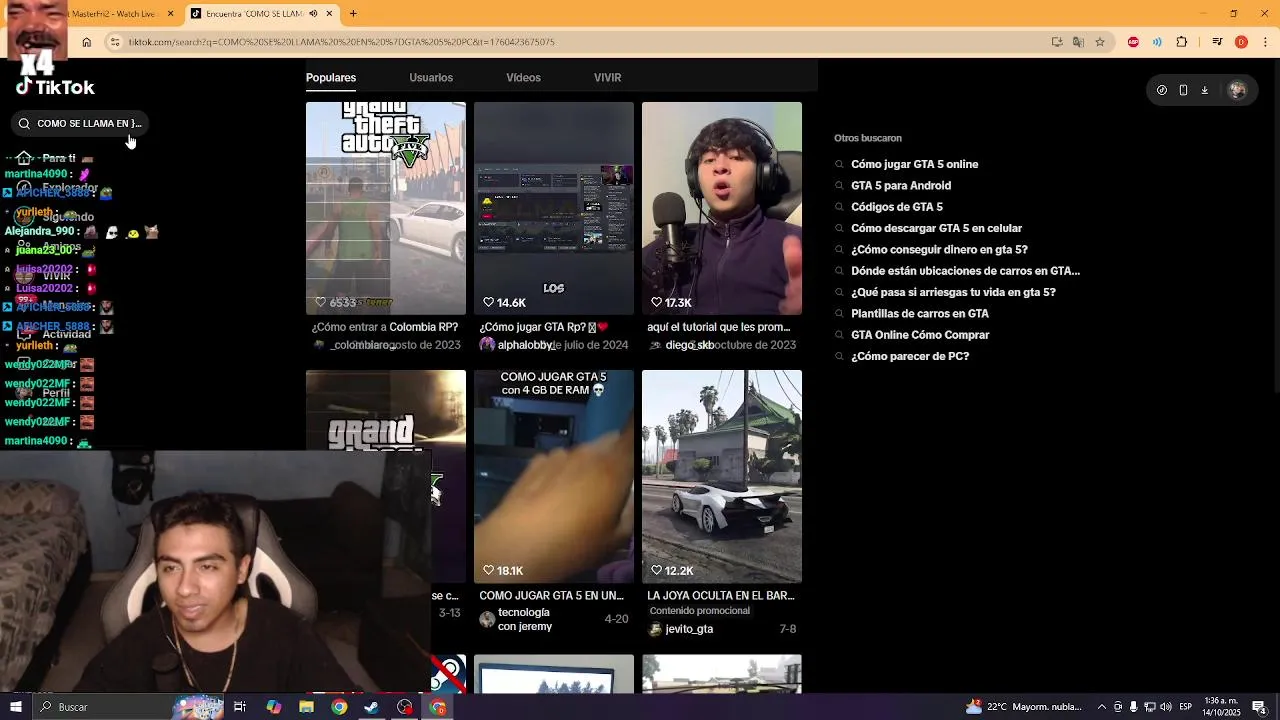
Task: Open File Explorer from the taskbar
Action: pyautogui.click(x=307, y=707)
